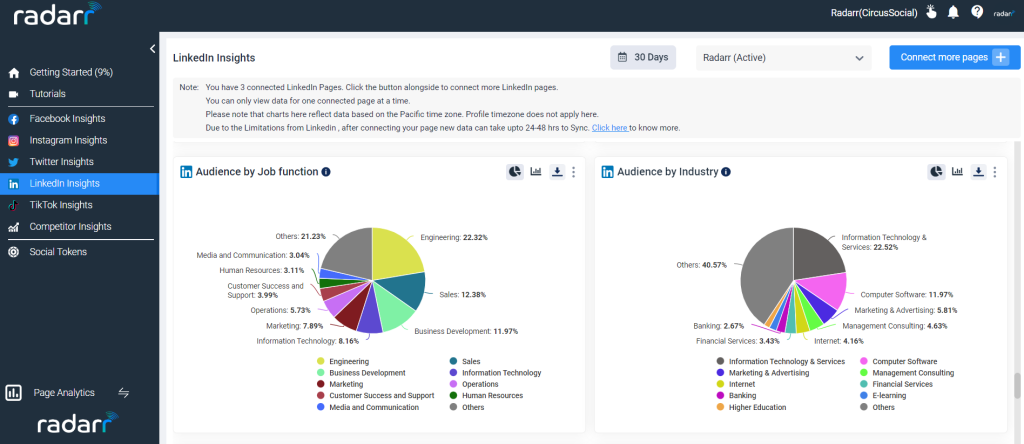Click the pointing hand icon in the header

[x=931, y=12]
